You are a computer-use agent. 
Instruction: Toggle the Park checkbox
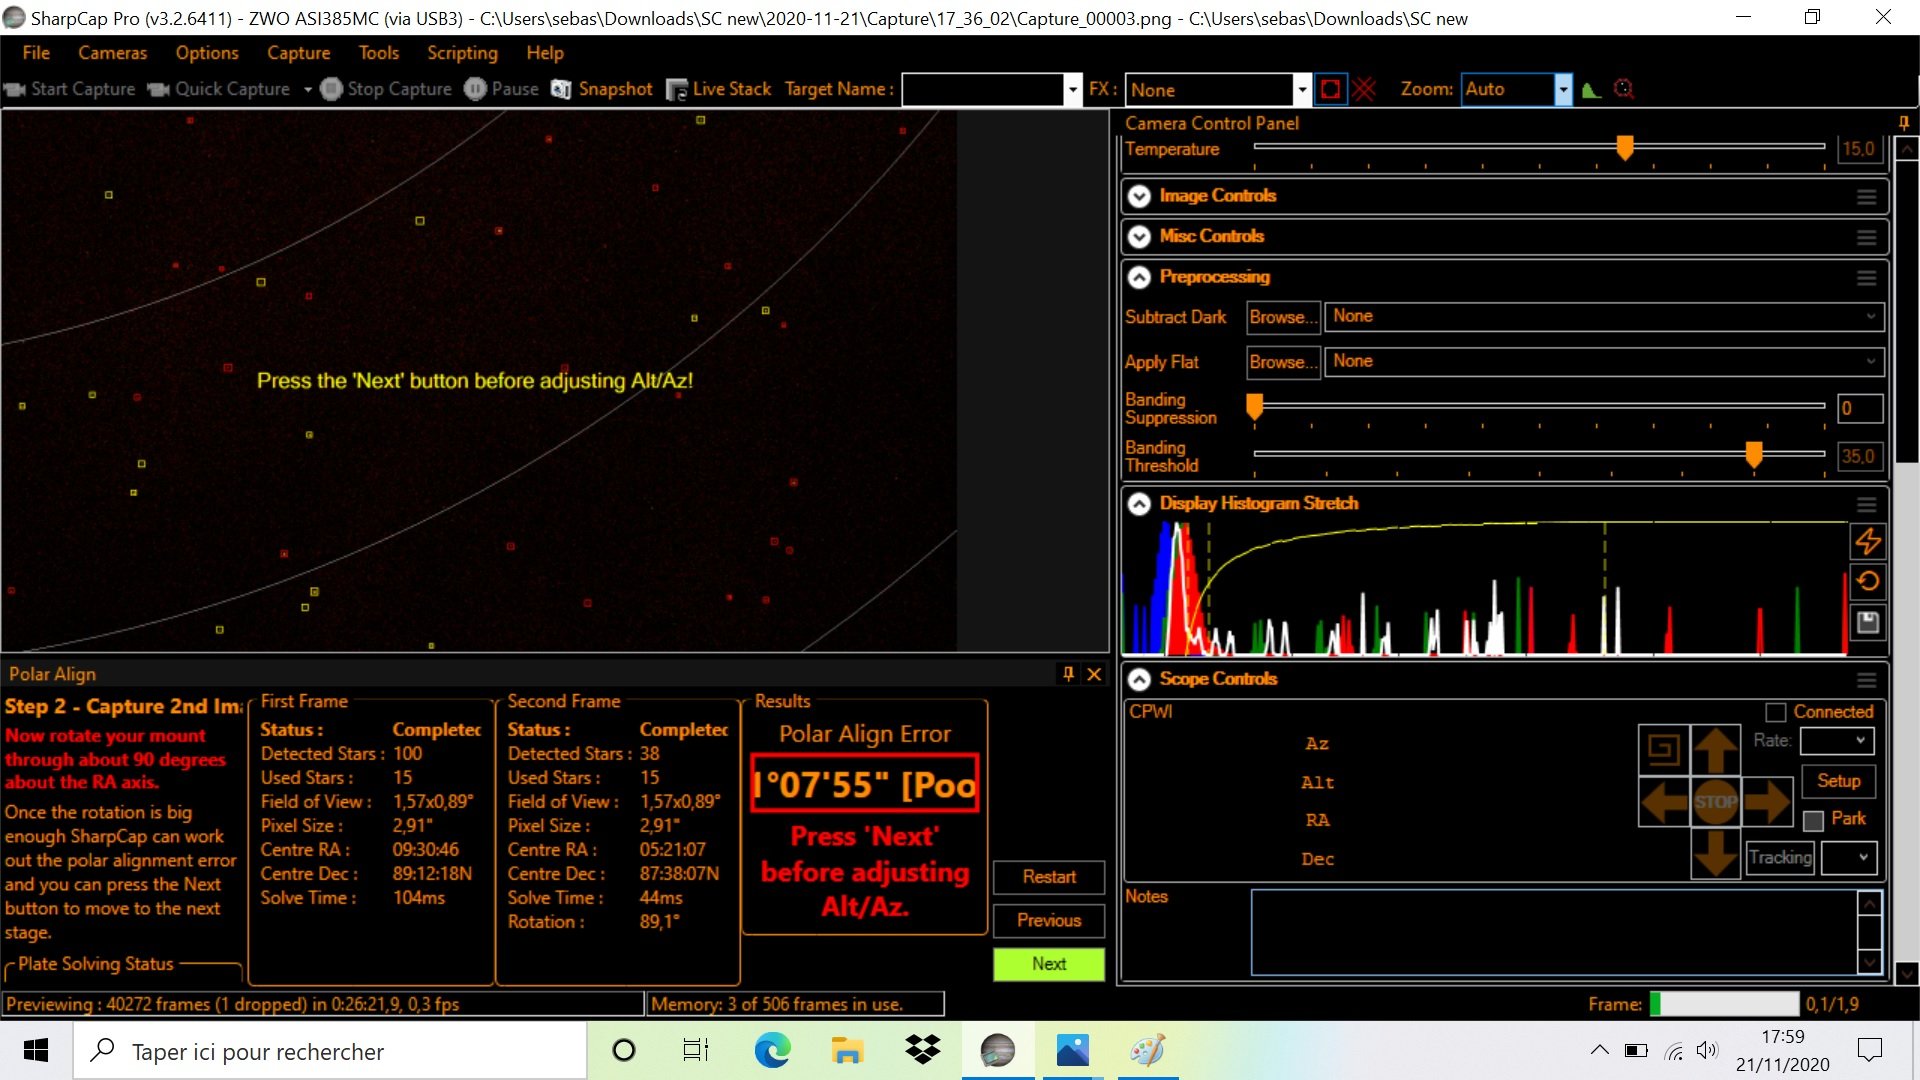coord(1813,821)
